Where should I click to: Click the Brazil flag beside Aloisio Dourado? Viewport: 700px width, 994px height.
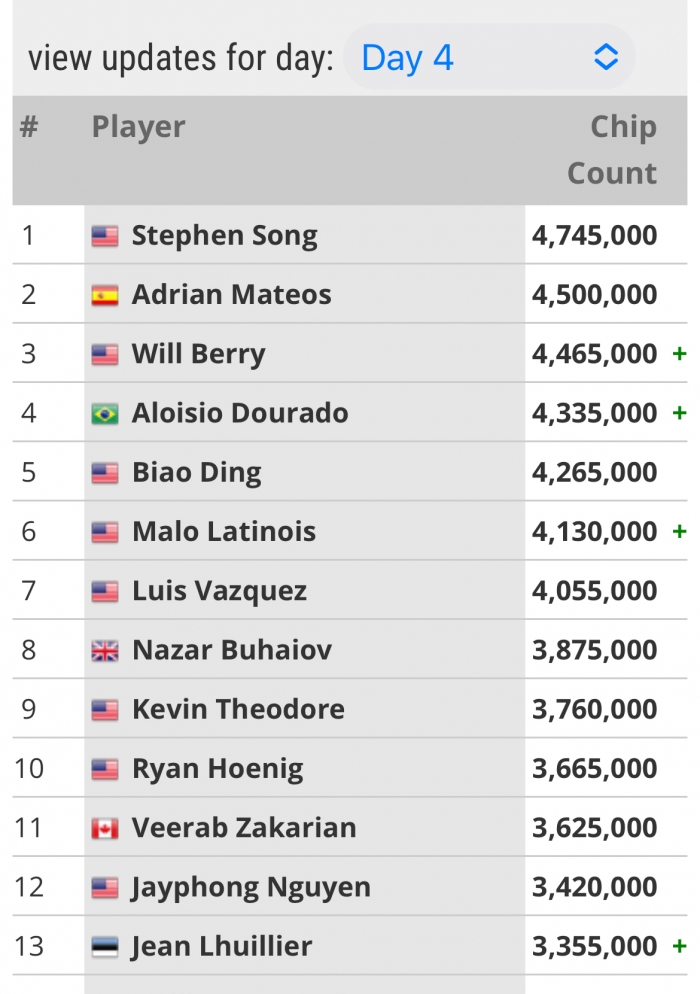[105, 414]
